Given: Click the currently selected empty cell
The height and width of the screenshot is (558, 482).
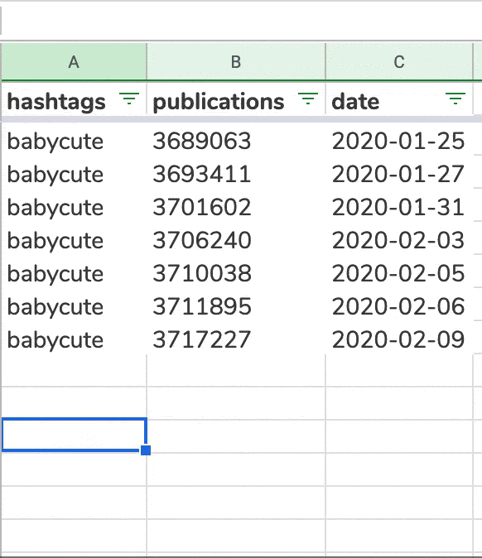Looking at the screenshot, I should (74, 435).
